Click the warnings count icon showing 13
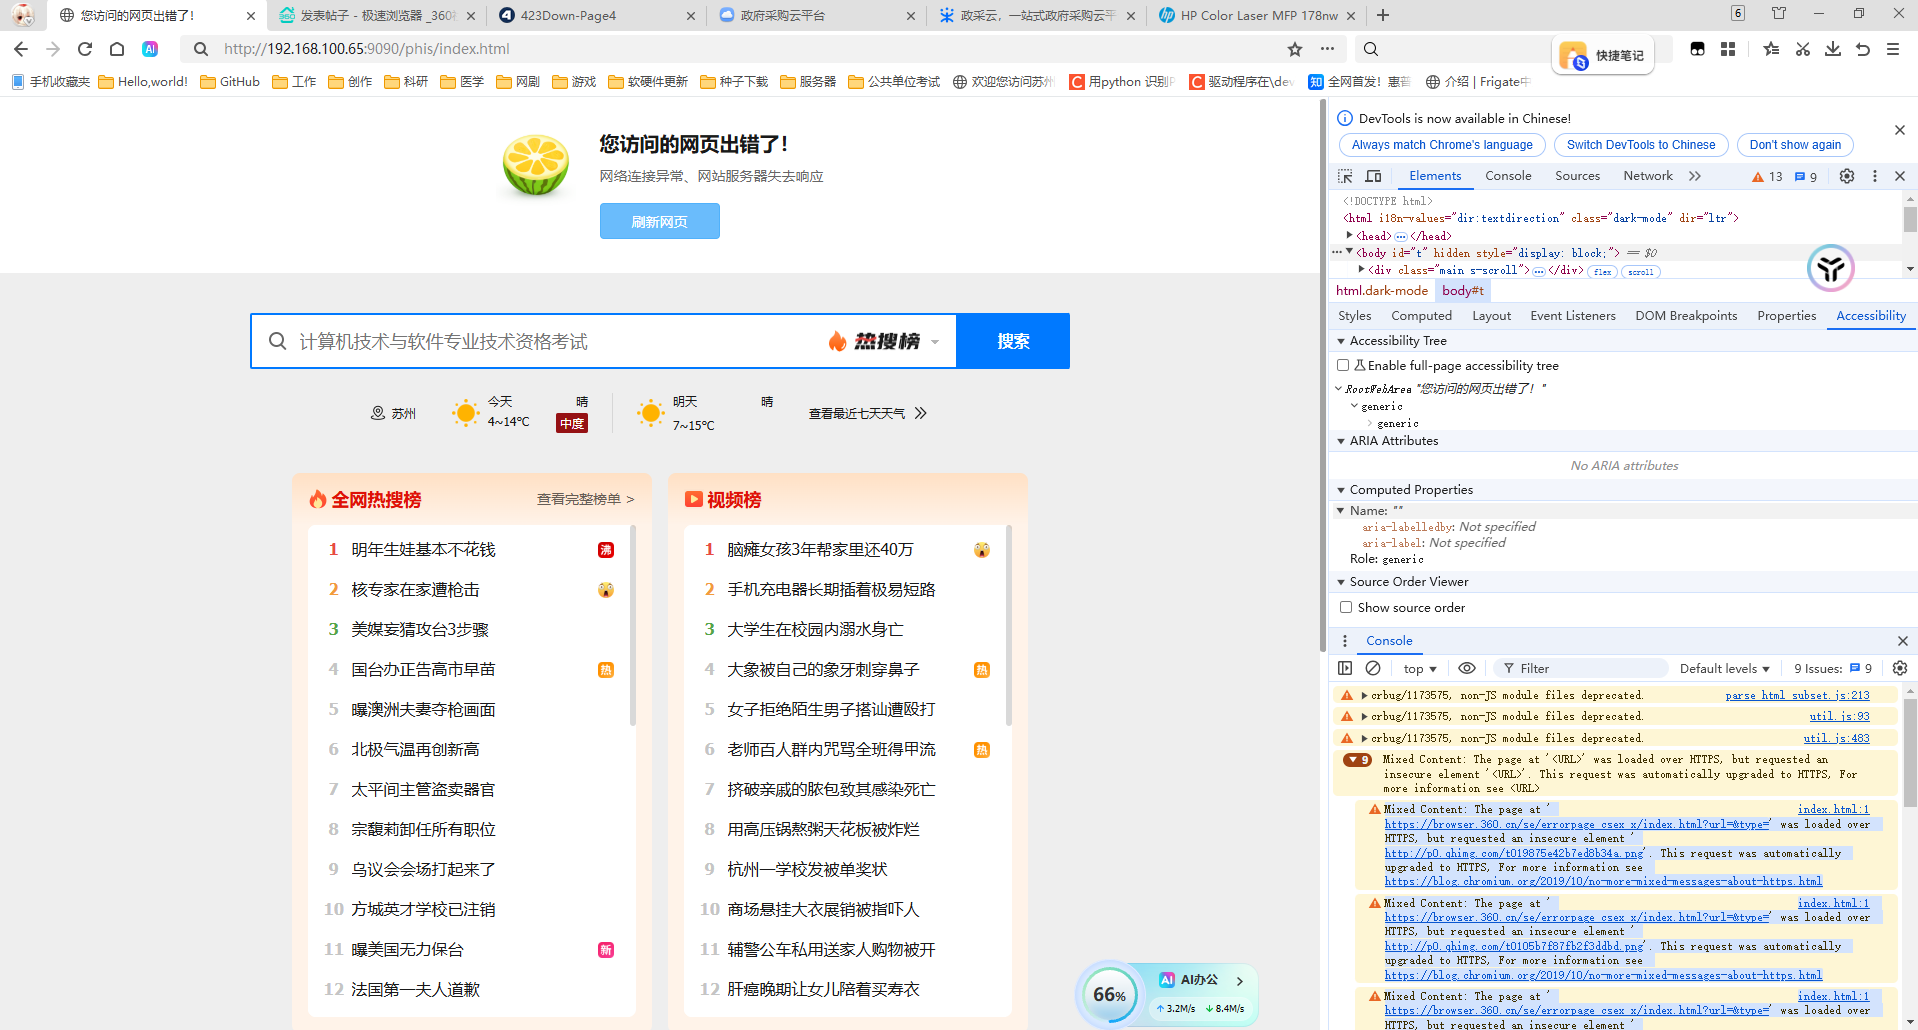The height and width of the screenshot is (1030, 1918). (x=1767, y=176)
